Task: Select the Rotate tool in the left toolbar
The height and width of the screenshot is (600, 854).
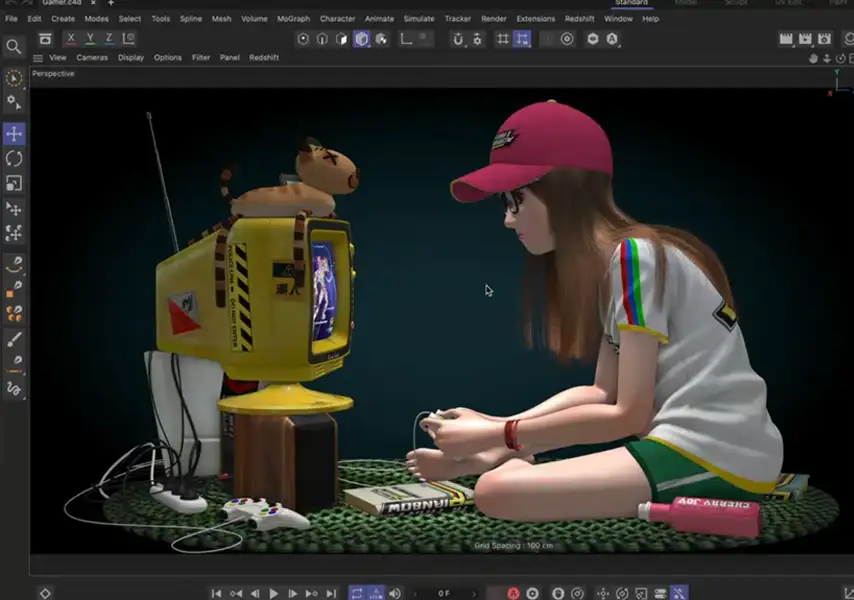Action: [x=14, y=156]
